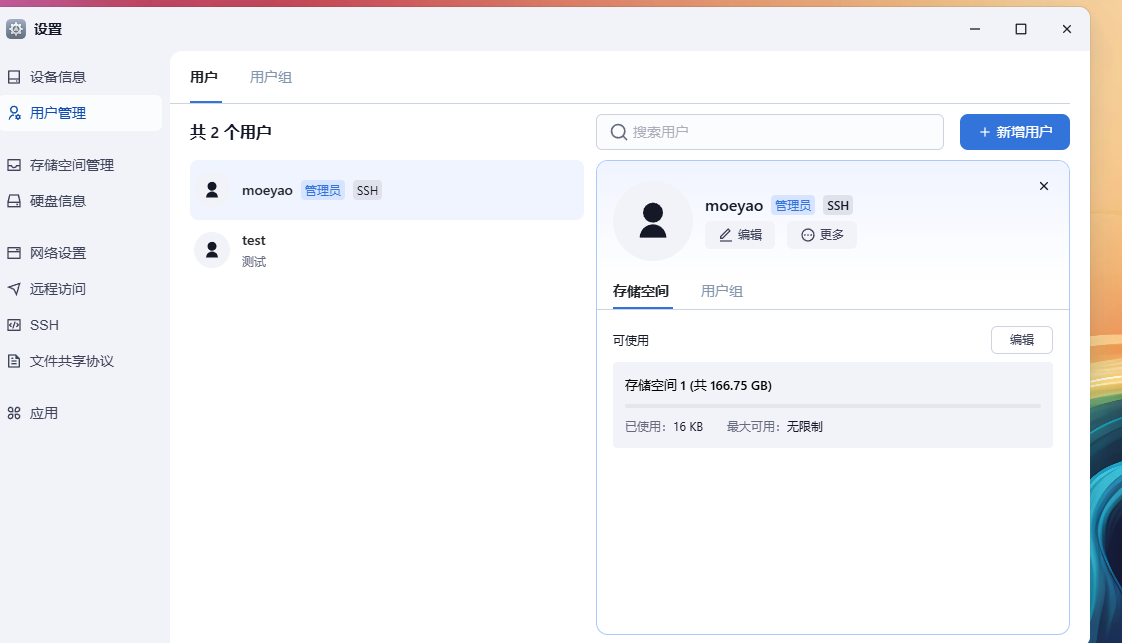Screen dimensions: 1122x643
Task: Close the moeyao user detail panel
Action: pos(1044,186)
